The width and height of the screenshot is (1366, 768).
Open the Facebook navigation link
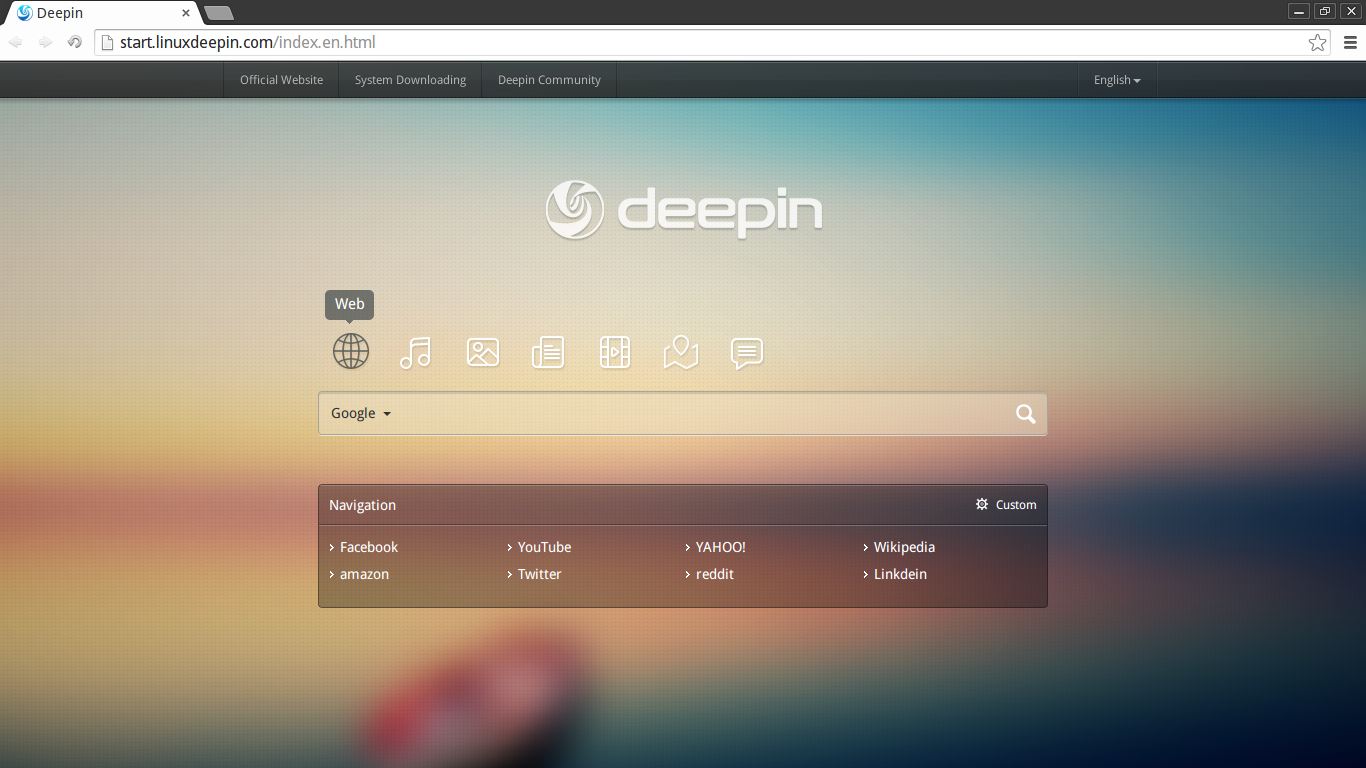pyautogui.click(x=369, y=547)
